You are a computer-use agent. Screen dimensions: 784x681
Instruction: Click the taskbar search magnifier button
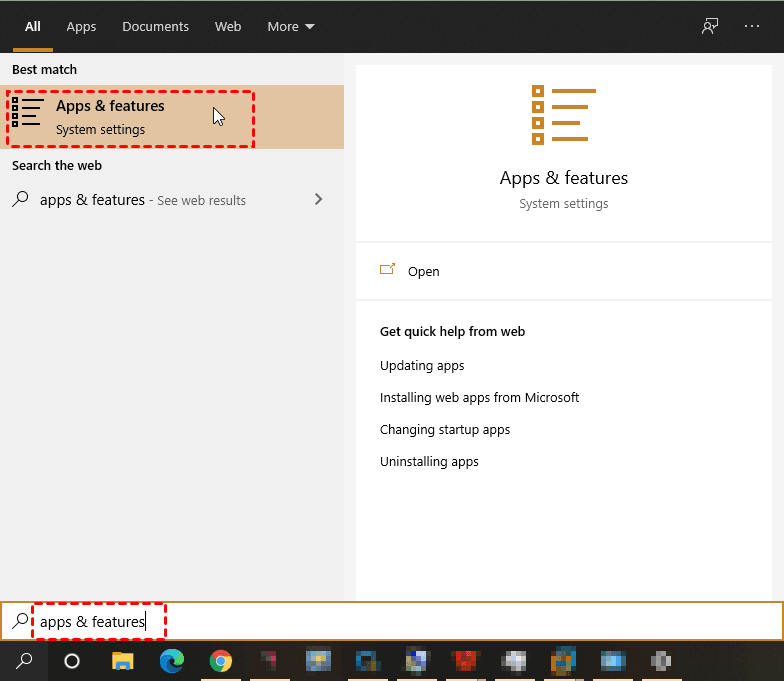24,660
